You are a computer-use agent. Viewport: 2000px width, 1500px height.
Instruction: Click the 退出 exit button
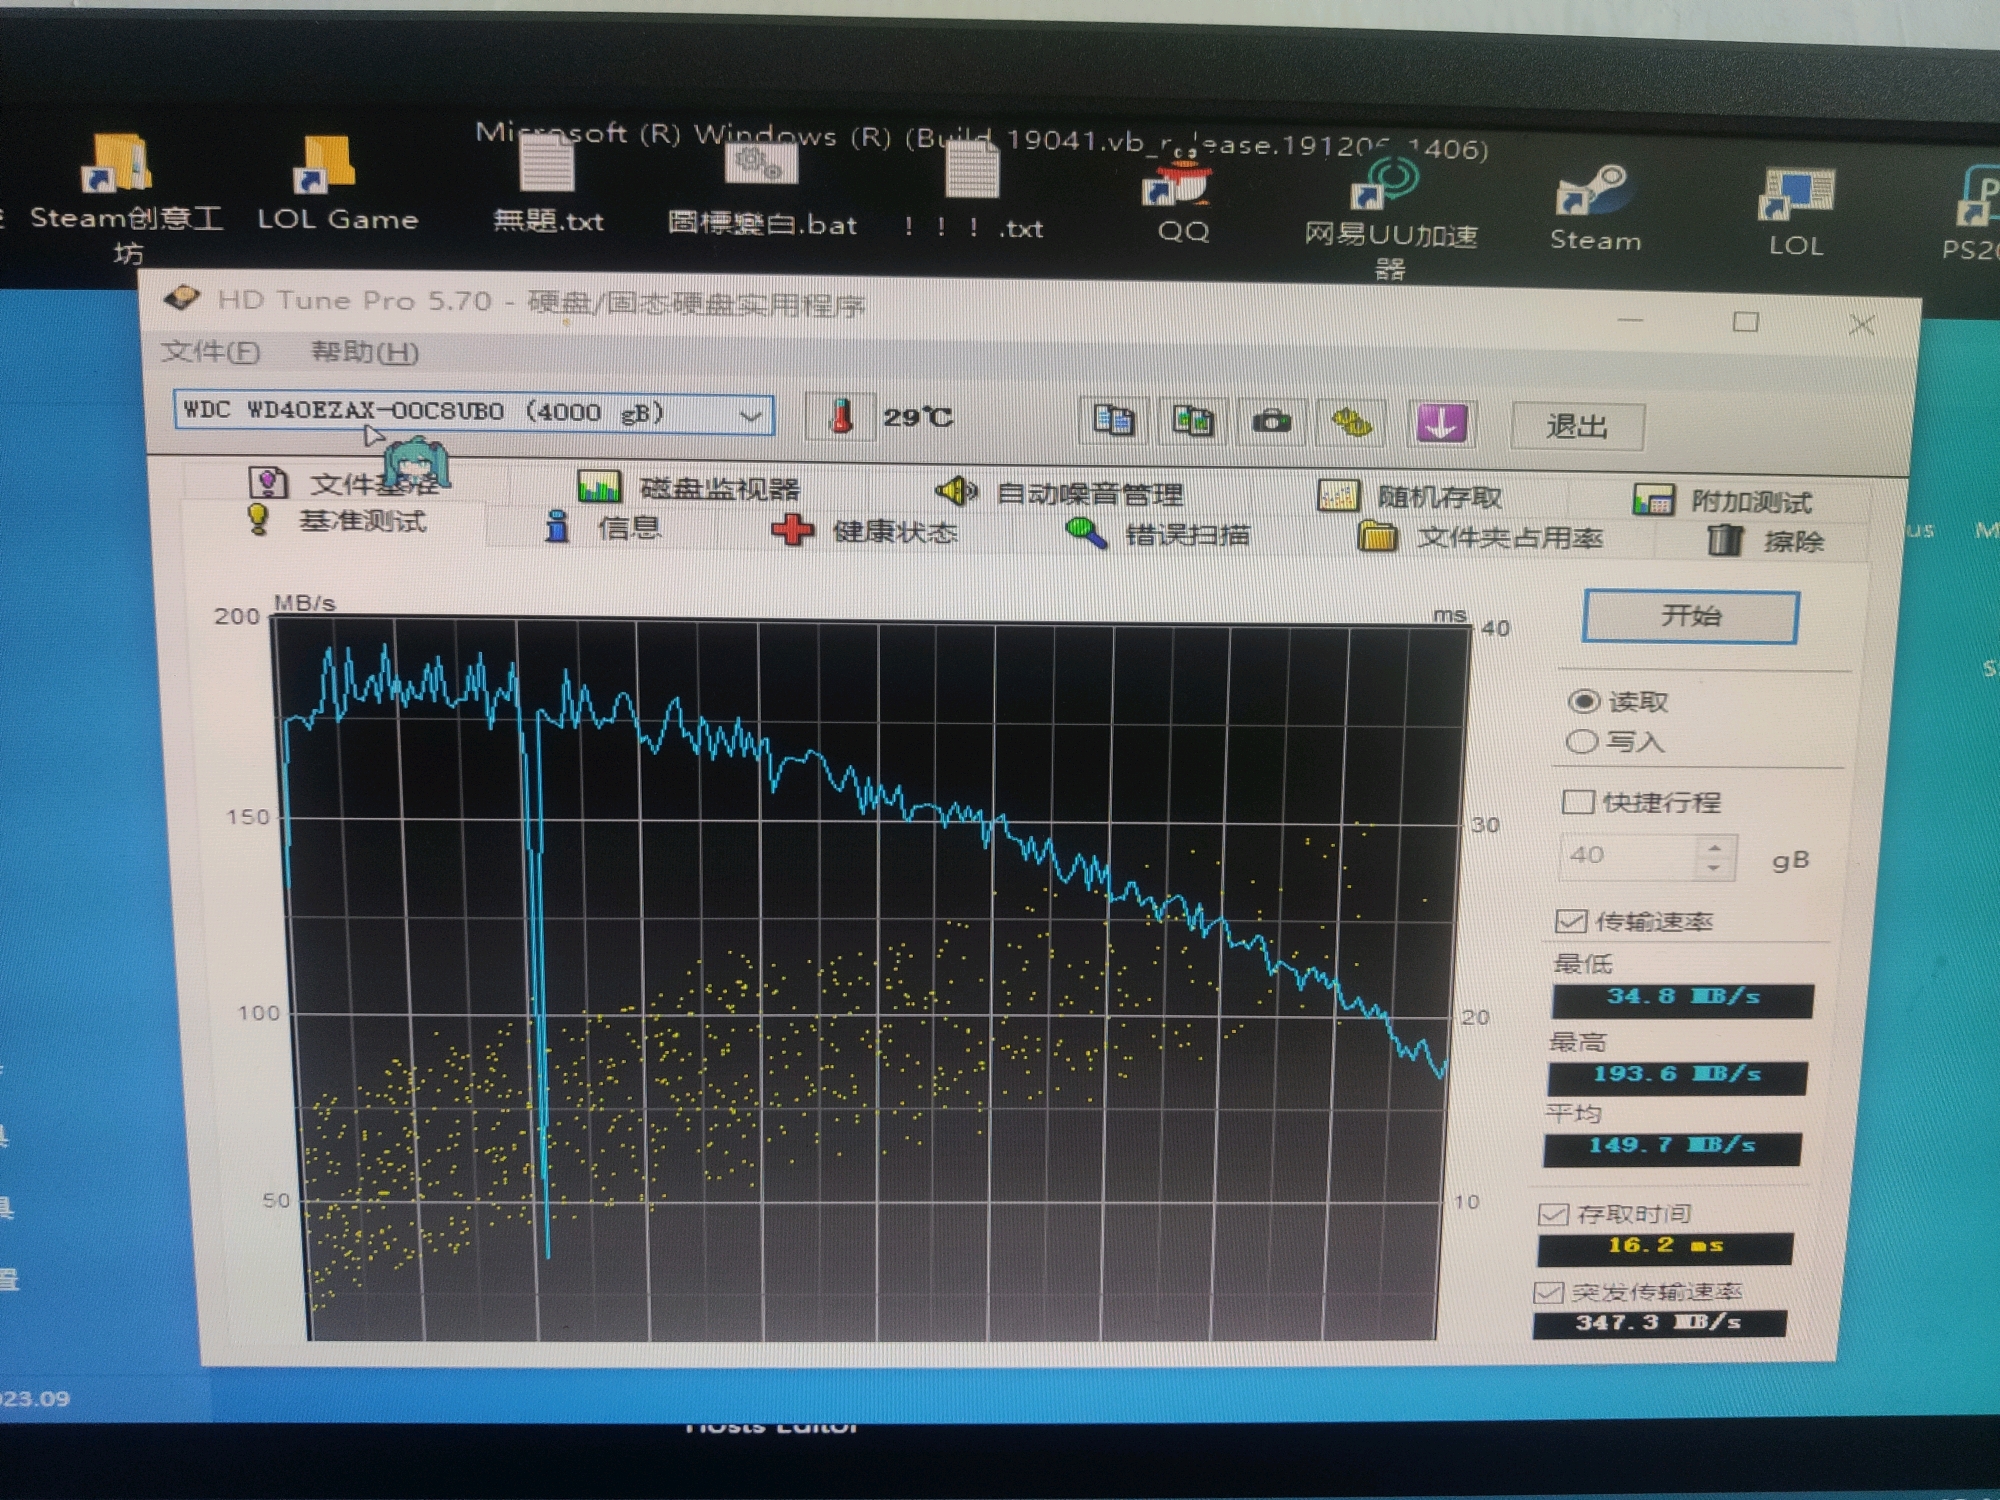(1578, 427)
